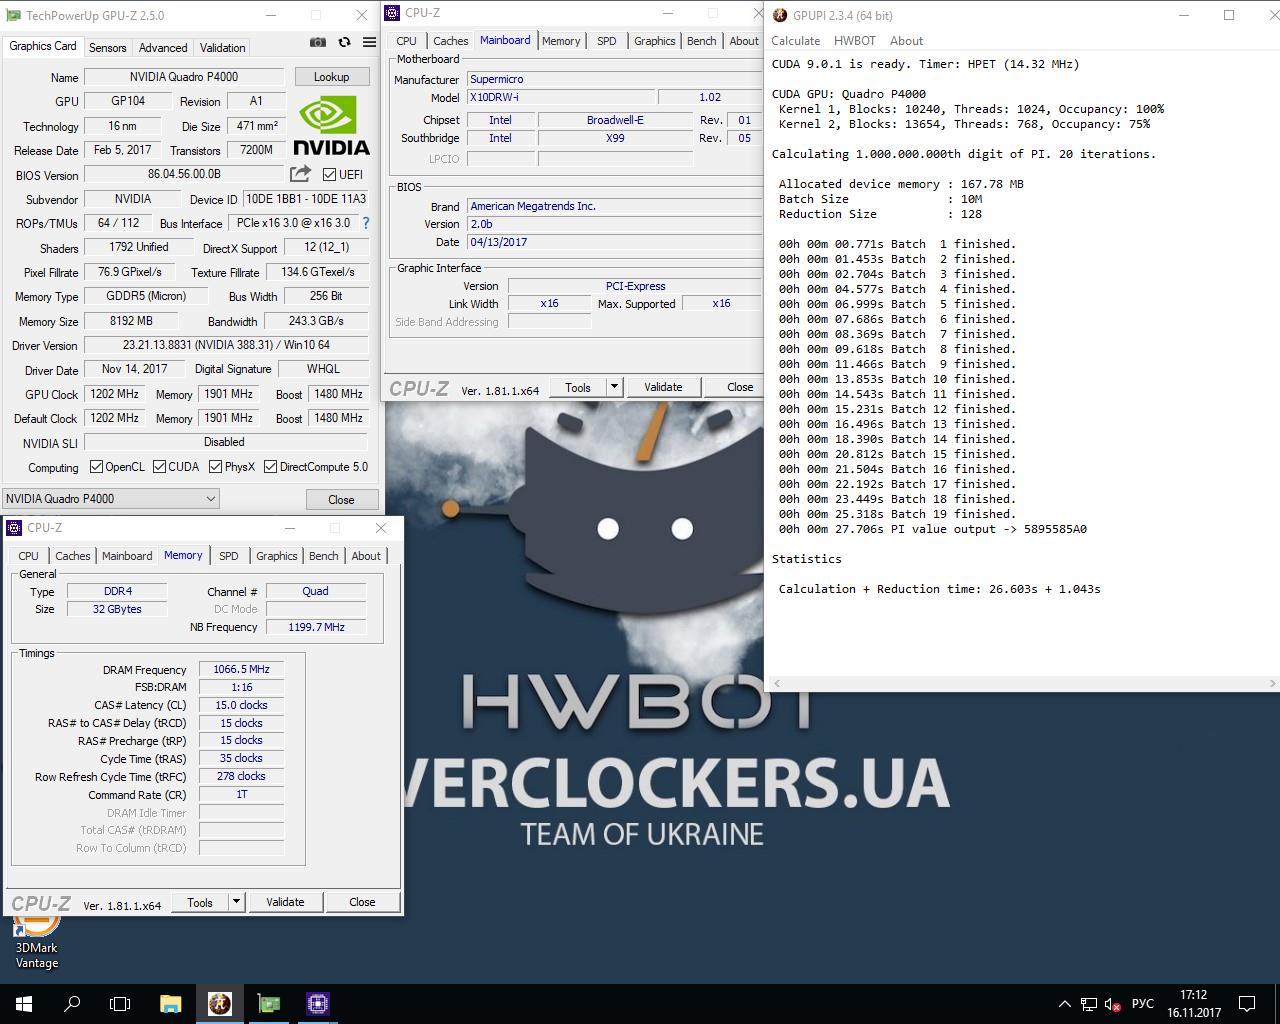Open the Action Center notifications icon
1280x1024 pixels.
pyautogui.click(x=1247, y=1003)
